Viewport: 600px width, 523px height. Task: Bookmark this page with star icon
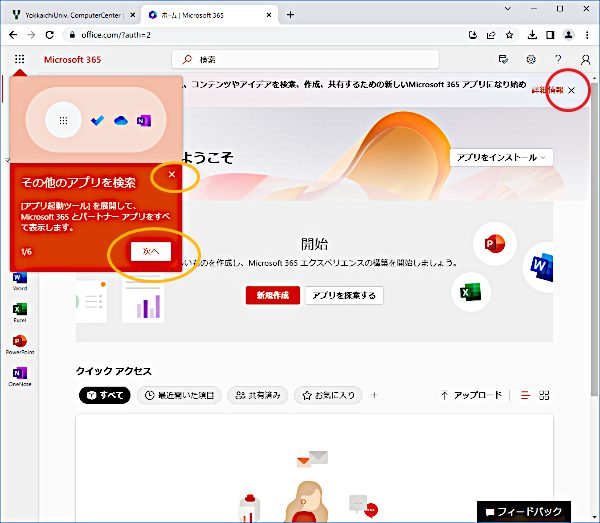coord(509,35)
